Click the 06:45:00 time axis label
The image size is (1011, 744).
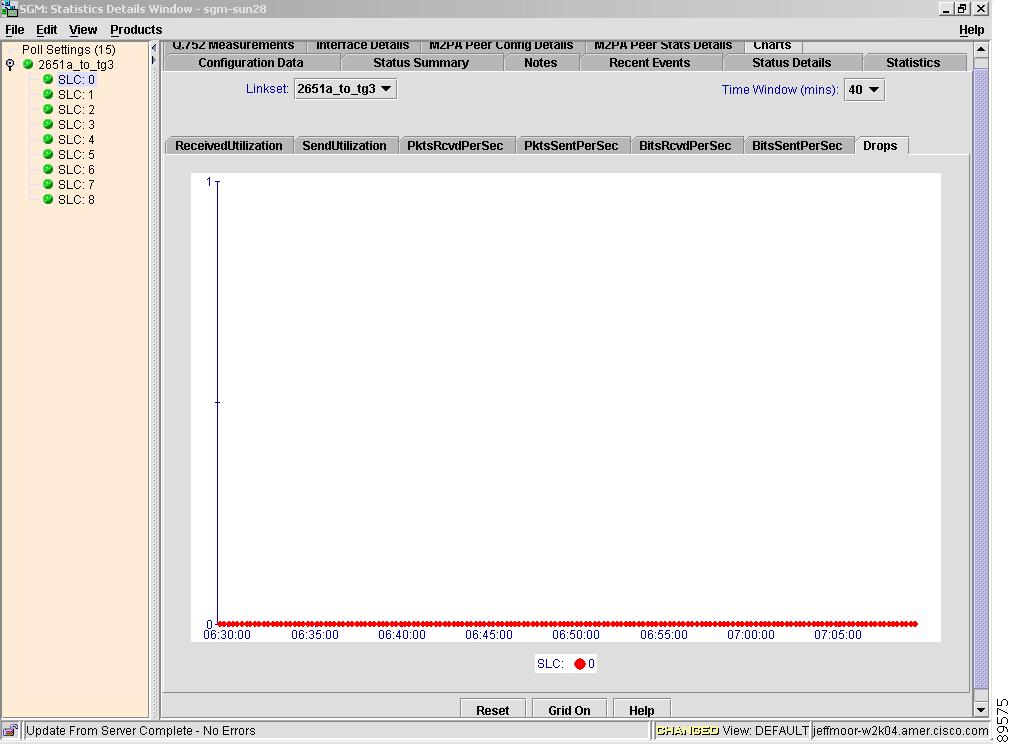pyautogui.click(x=489, y=635)
